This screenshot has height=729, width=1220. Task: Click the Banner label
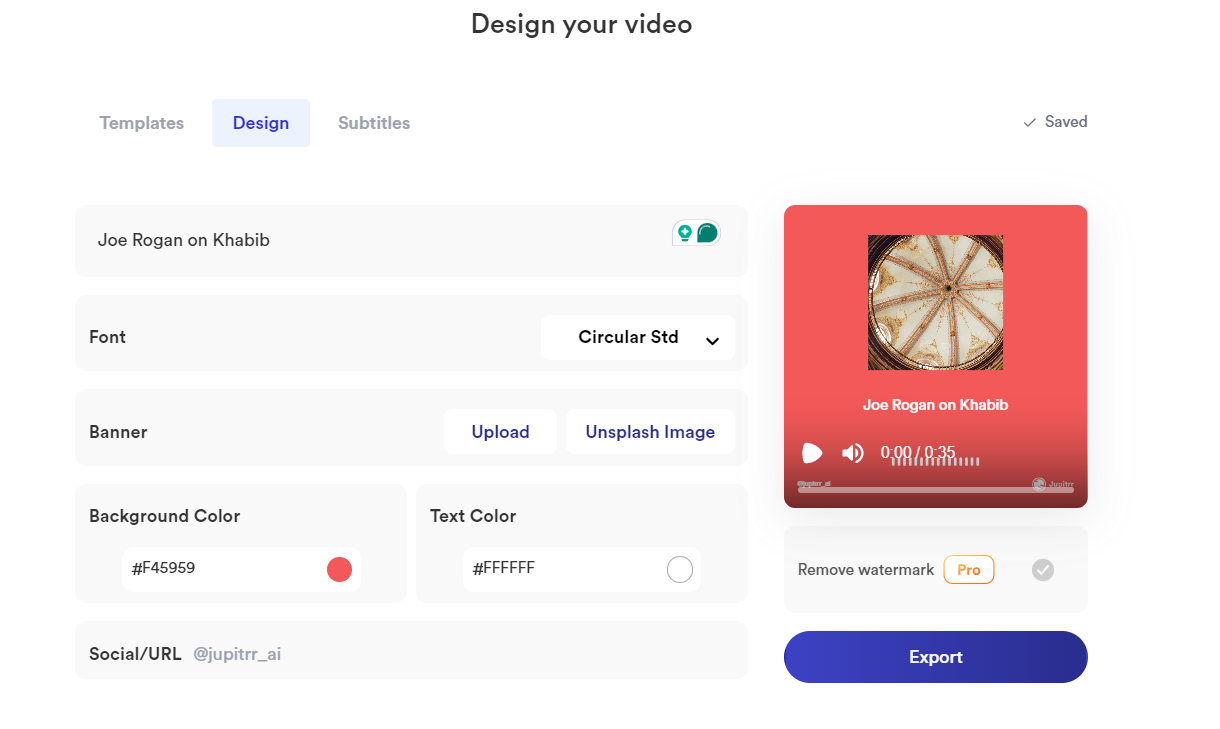click(x=118, y=432)
